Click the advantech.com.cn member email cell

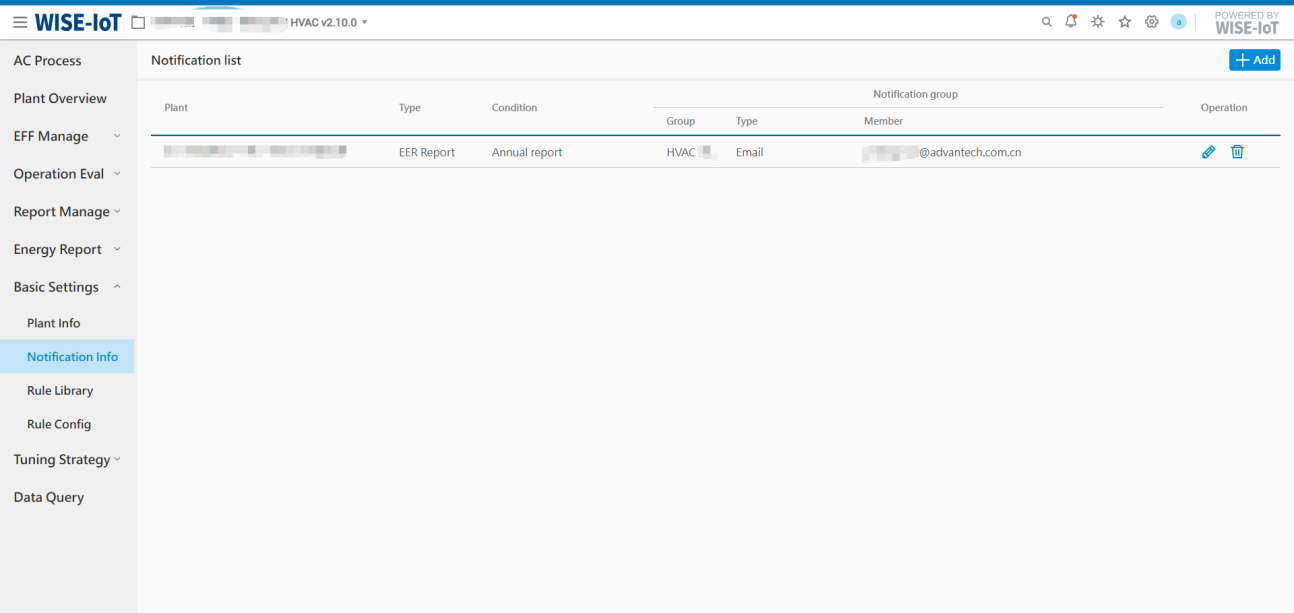(943, 153)
